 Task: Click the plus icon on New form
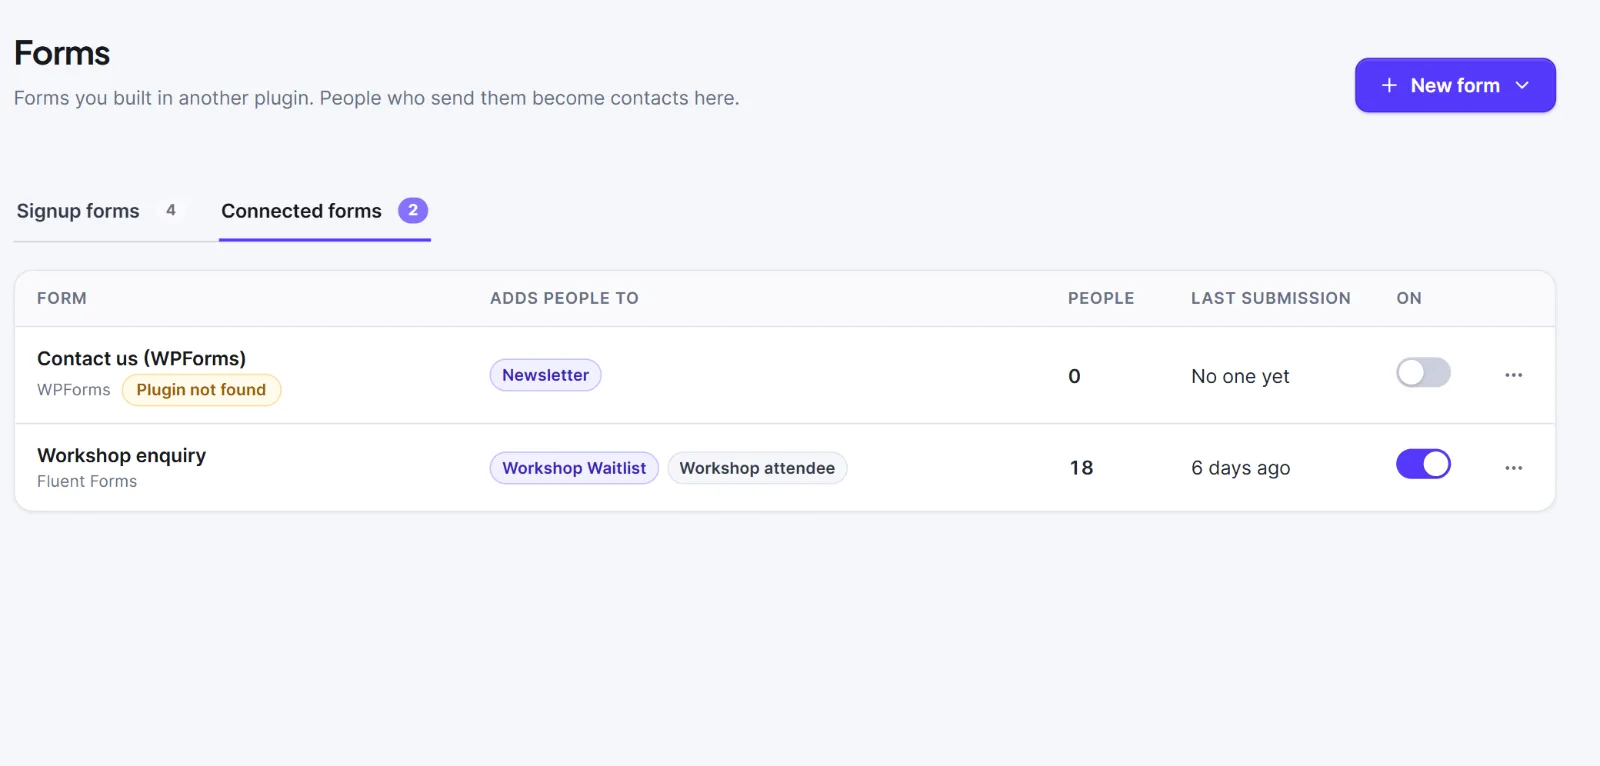(1389, 86)
